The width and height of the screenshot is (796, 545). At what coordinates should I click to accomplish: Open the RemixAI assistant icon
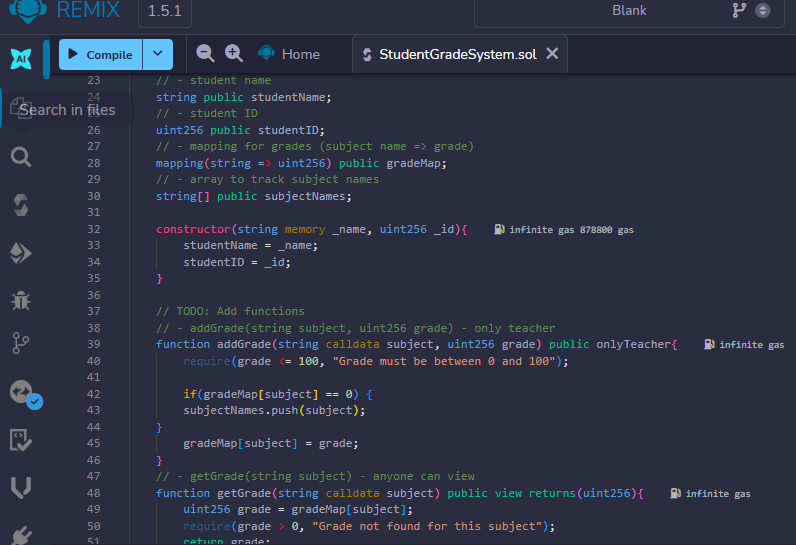tap(21, 59)
